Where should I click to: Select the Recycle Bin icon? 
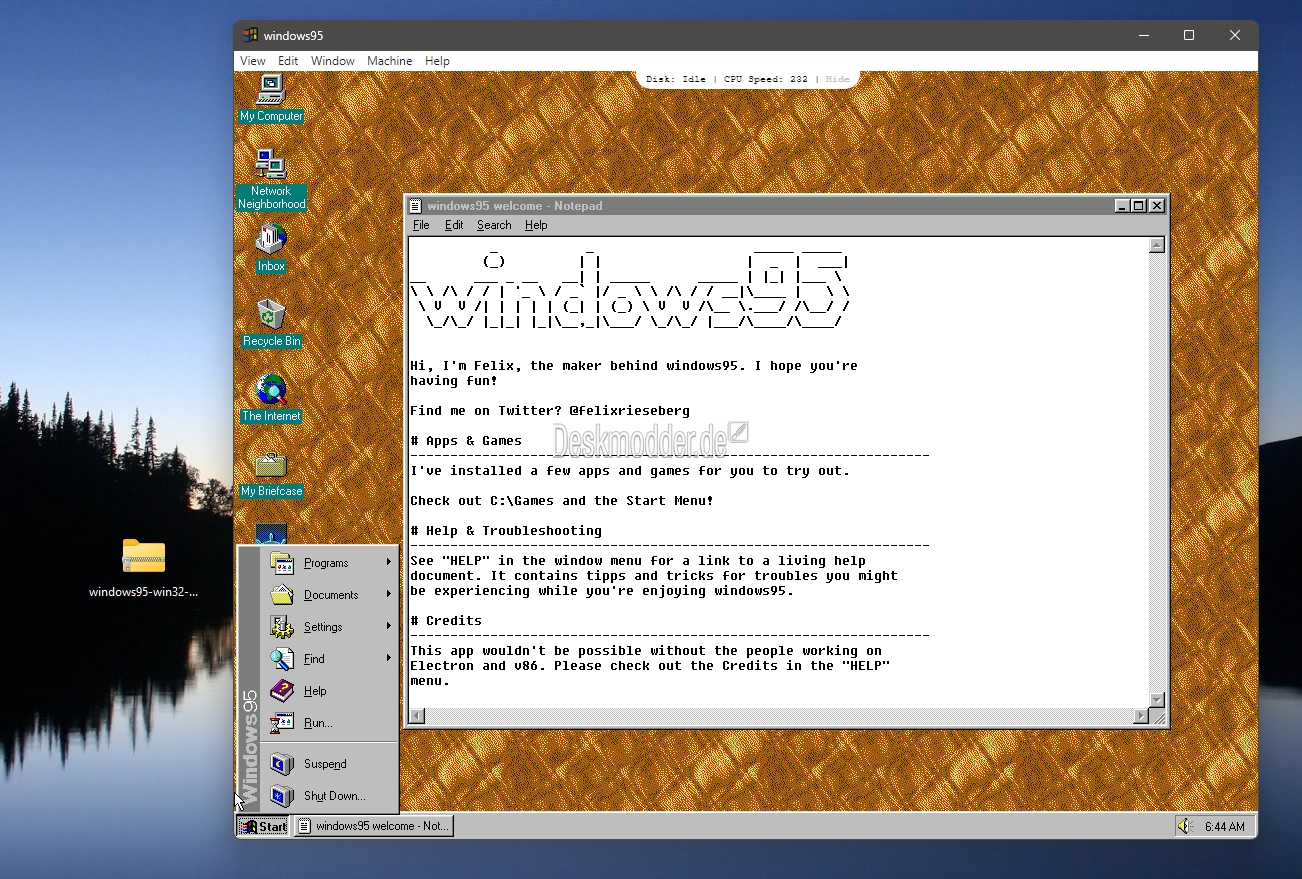(x=271, y=323)
